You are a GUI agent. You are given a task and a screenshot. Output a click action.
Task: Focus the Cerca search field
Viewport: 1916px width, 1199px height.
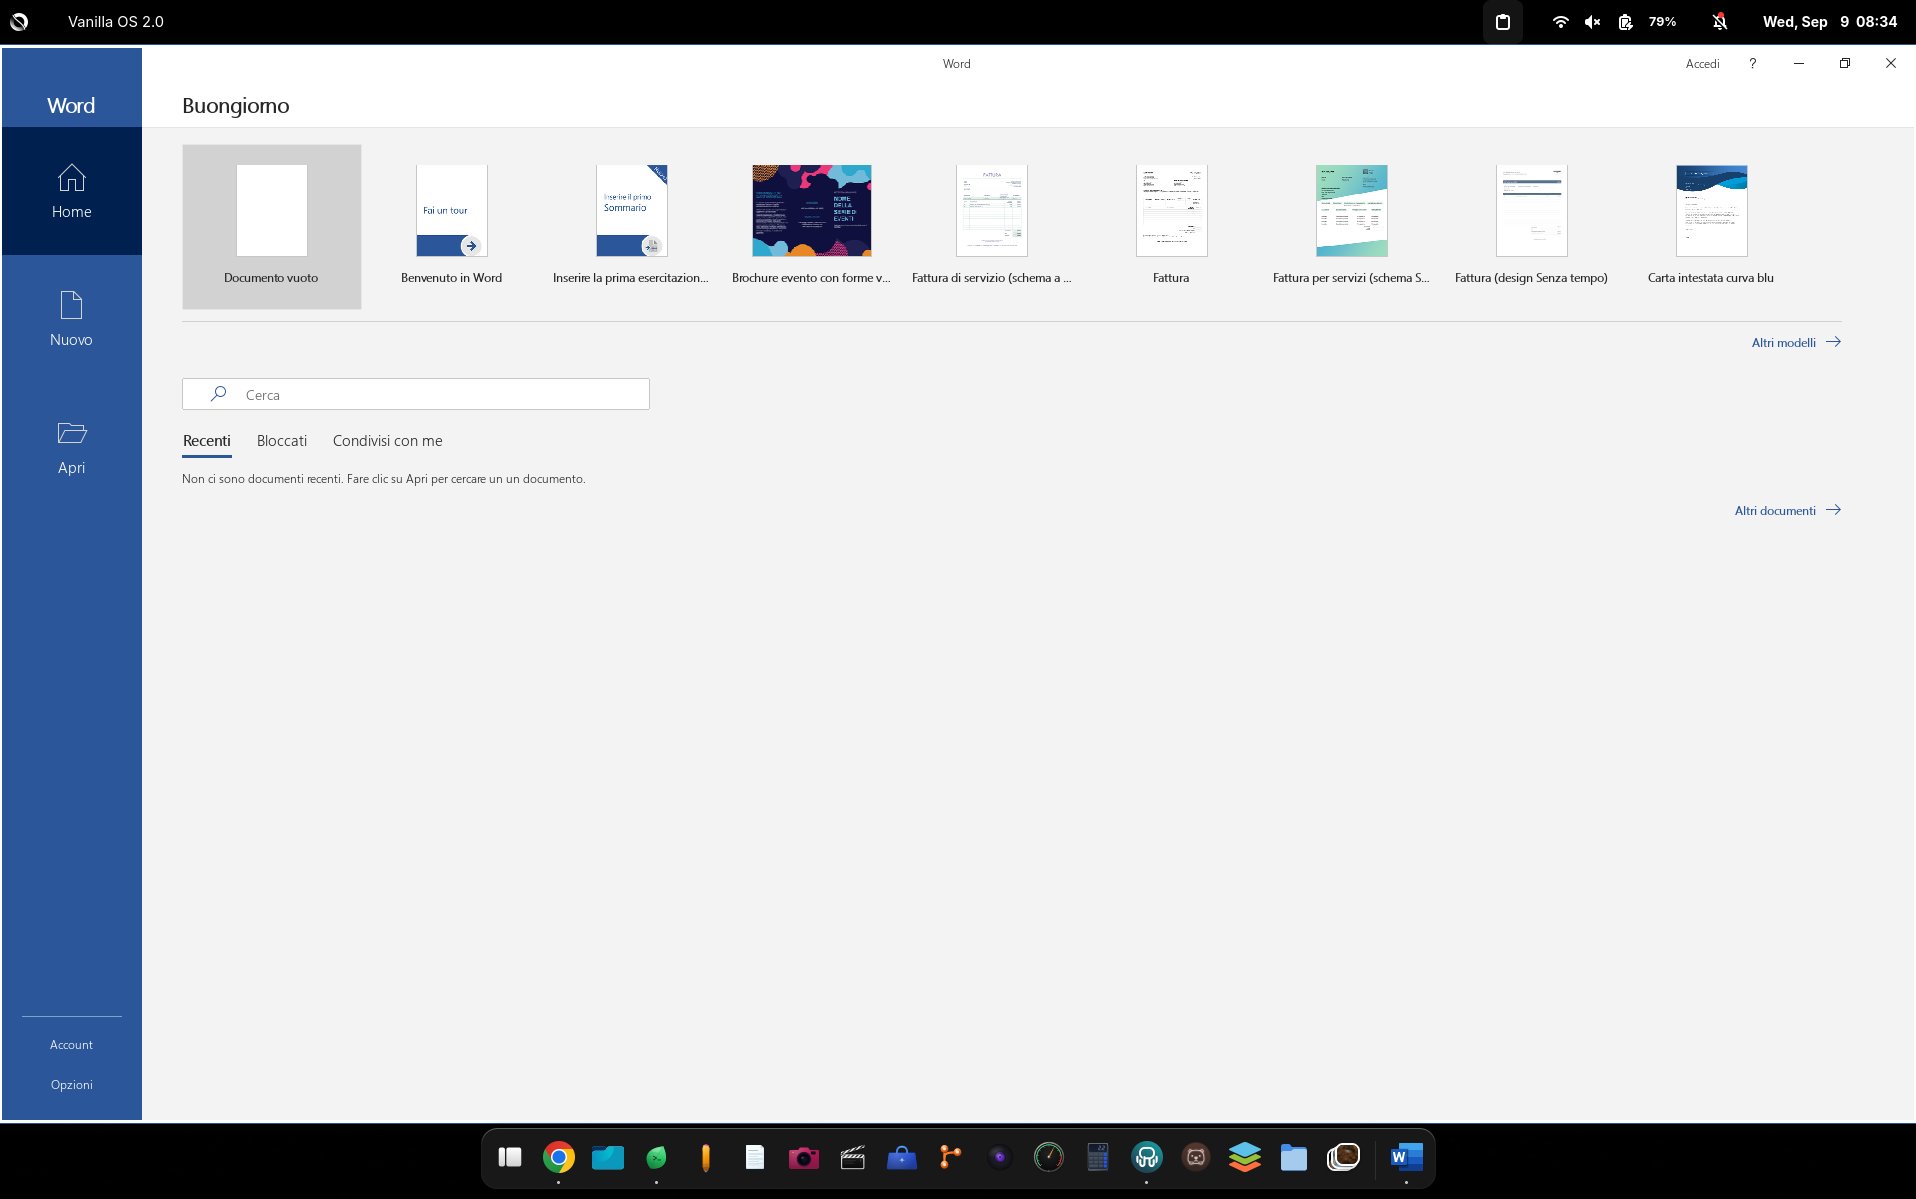416,394
